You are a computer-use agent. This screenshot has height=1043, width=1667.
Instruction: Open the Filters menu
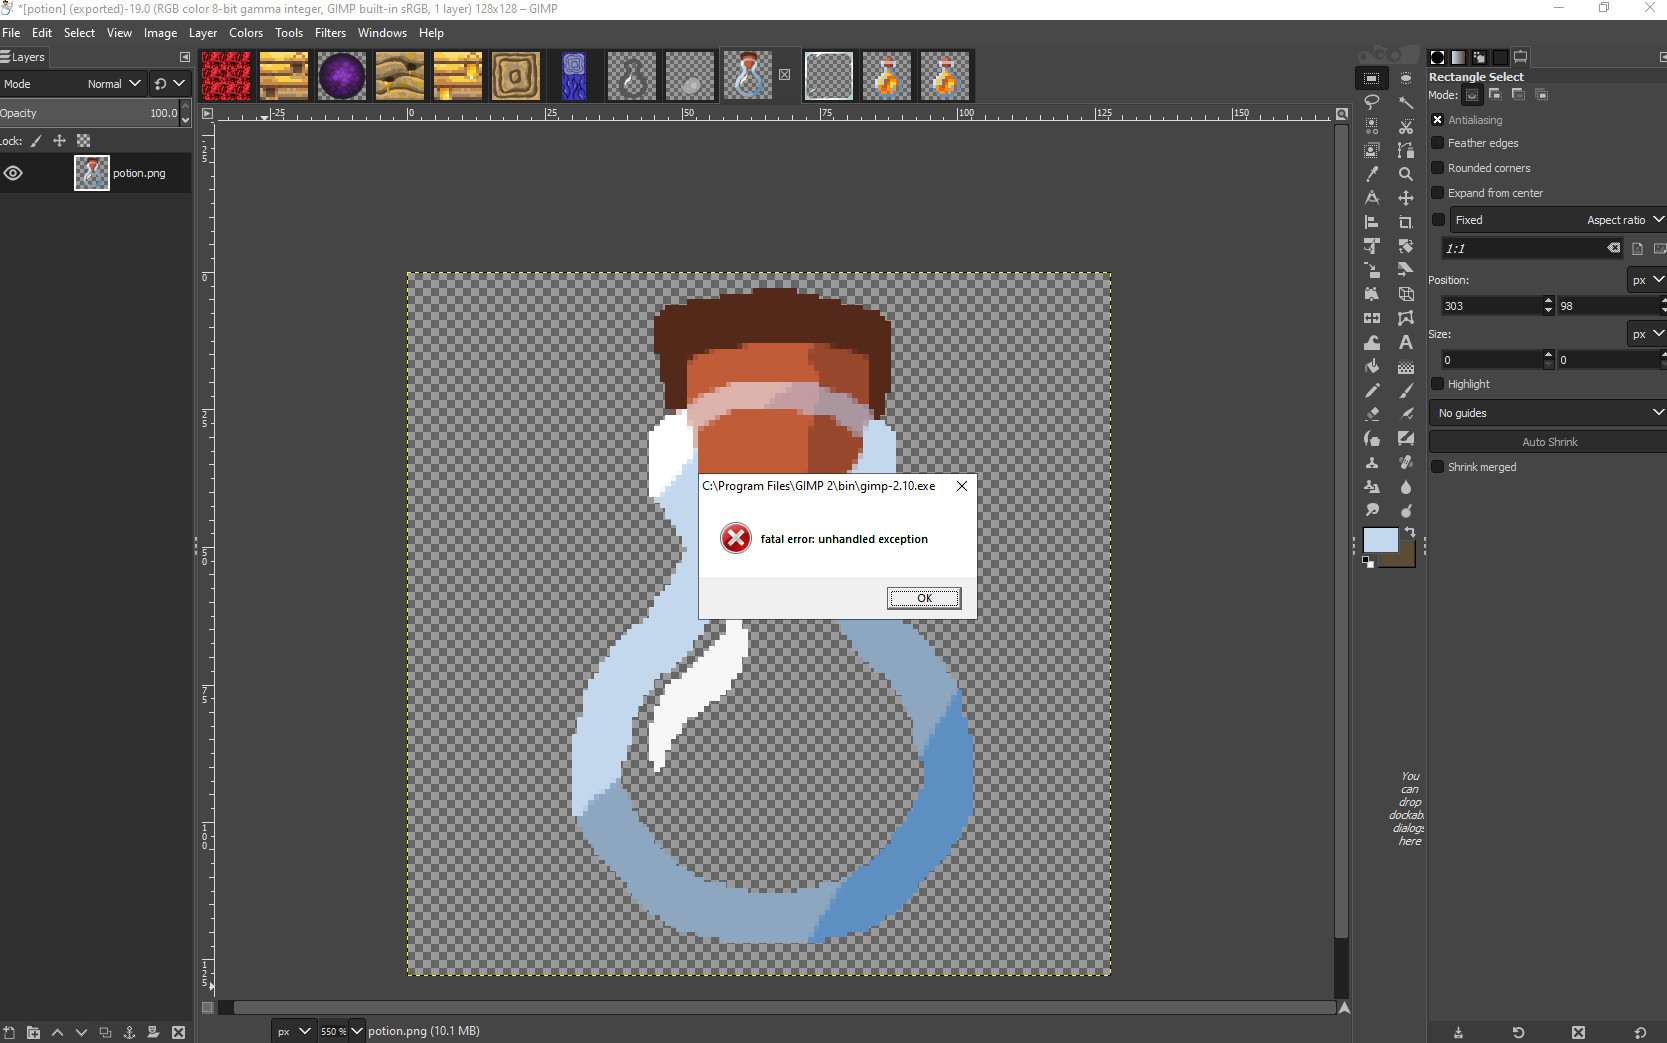pos(330,33)
